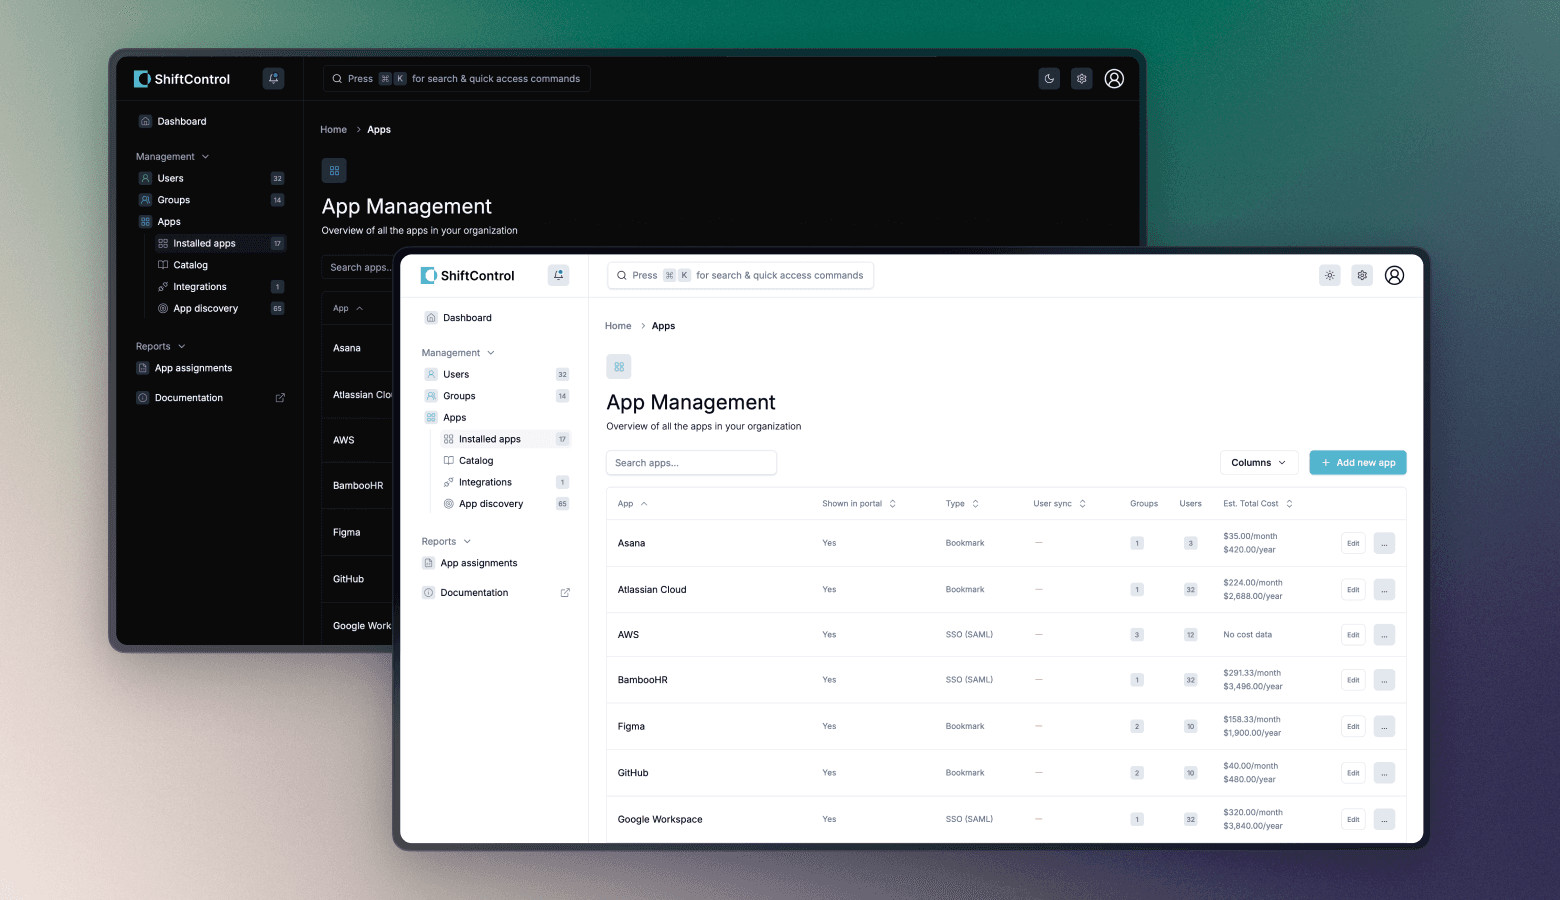The height and width of the screenshot is (900, 1560).
Task: Click external link icon beside Documentation, dark window
Action: 280,398
